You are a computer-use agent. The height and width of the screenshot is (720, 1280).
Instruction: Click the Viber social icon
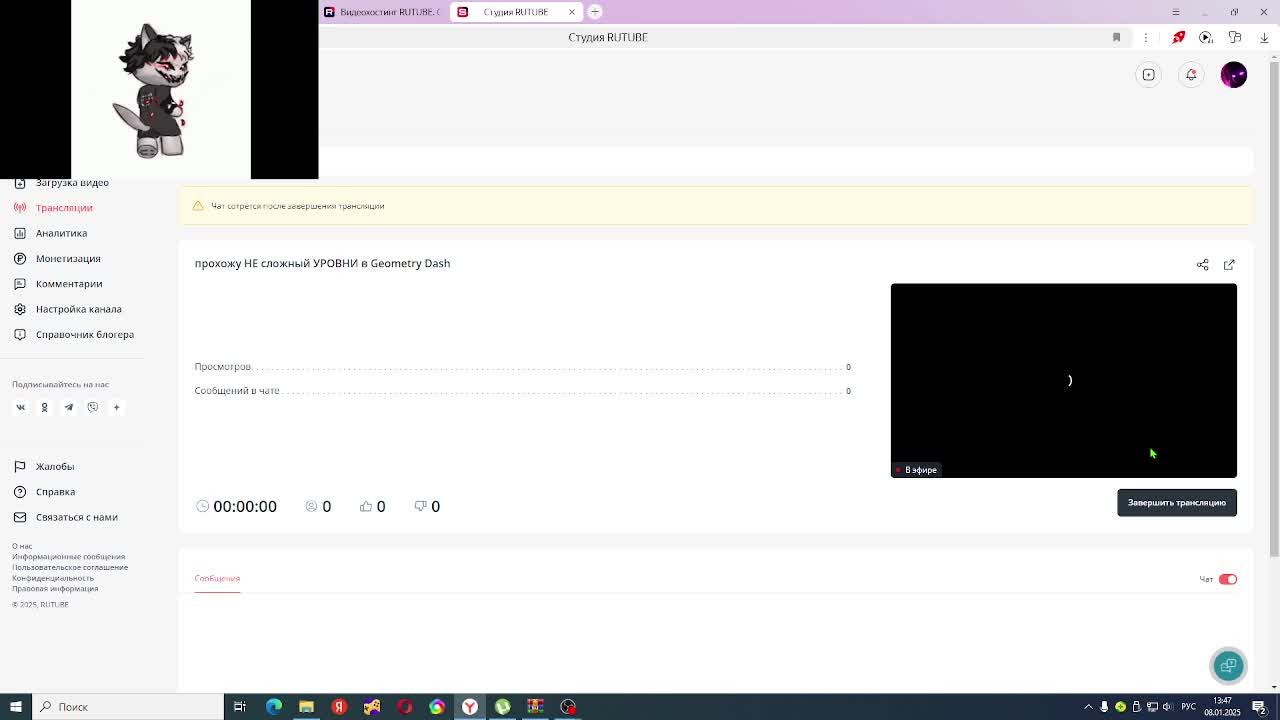point(92,407)
